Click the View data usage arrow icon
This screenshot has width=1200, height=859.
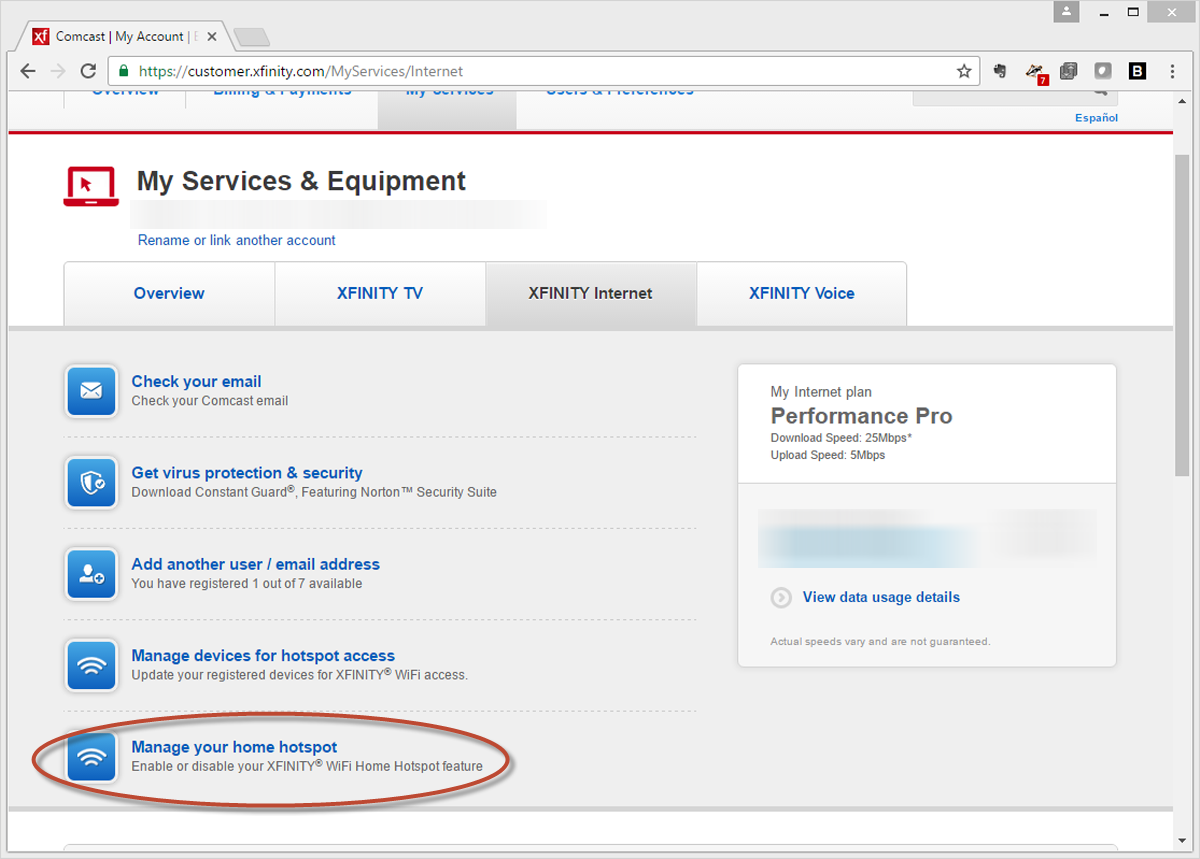(x=781, y=597)
